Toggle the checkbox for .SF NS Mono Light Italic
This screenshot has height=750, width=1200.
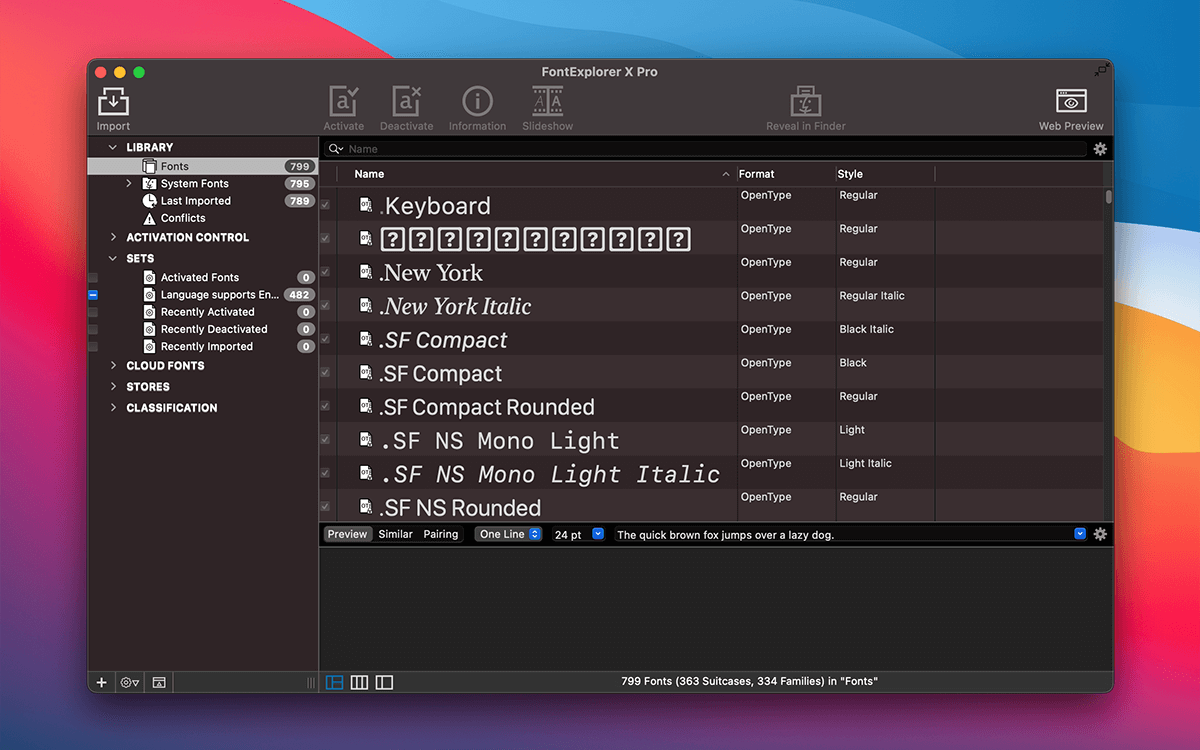325,473
